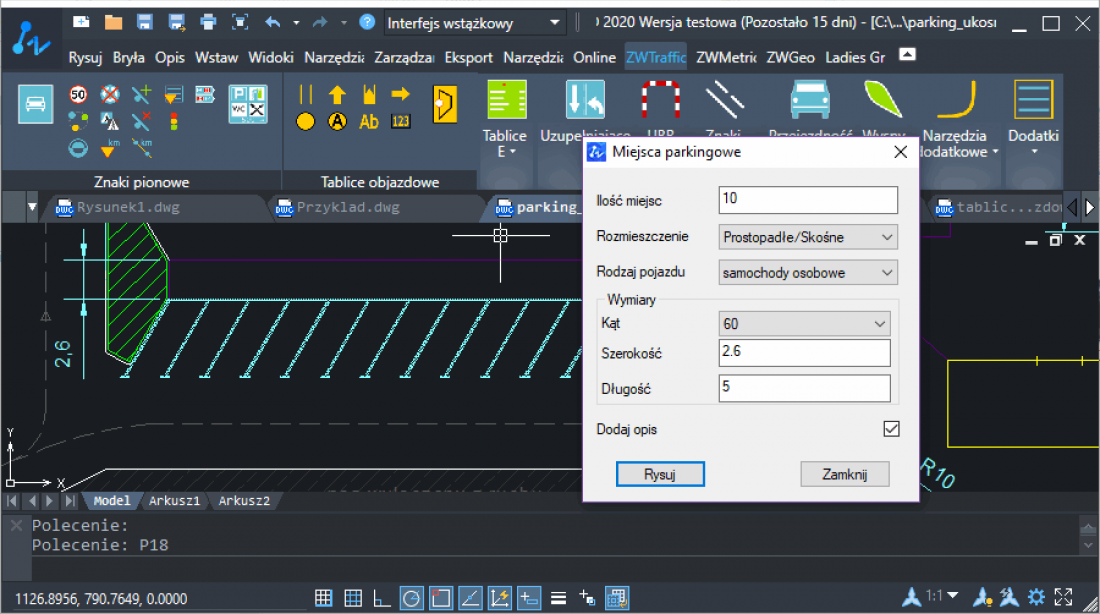Toggle polar tracking in status bar
Image resolution: width=1100 pixels, height=614 pixels.
tap(411, 598)
